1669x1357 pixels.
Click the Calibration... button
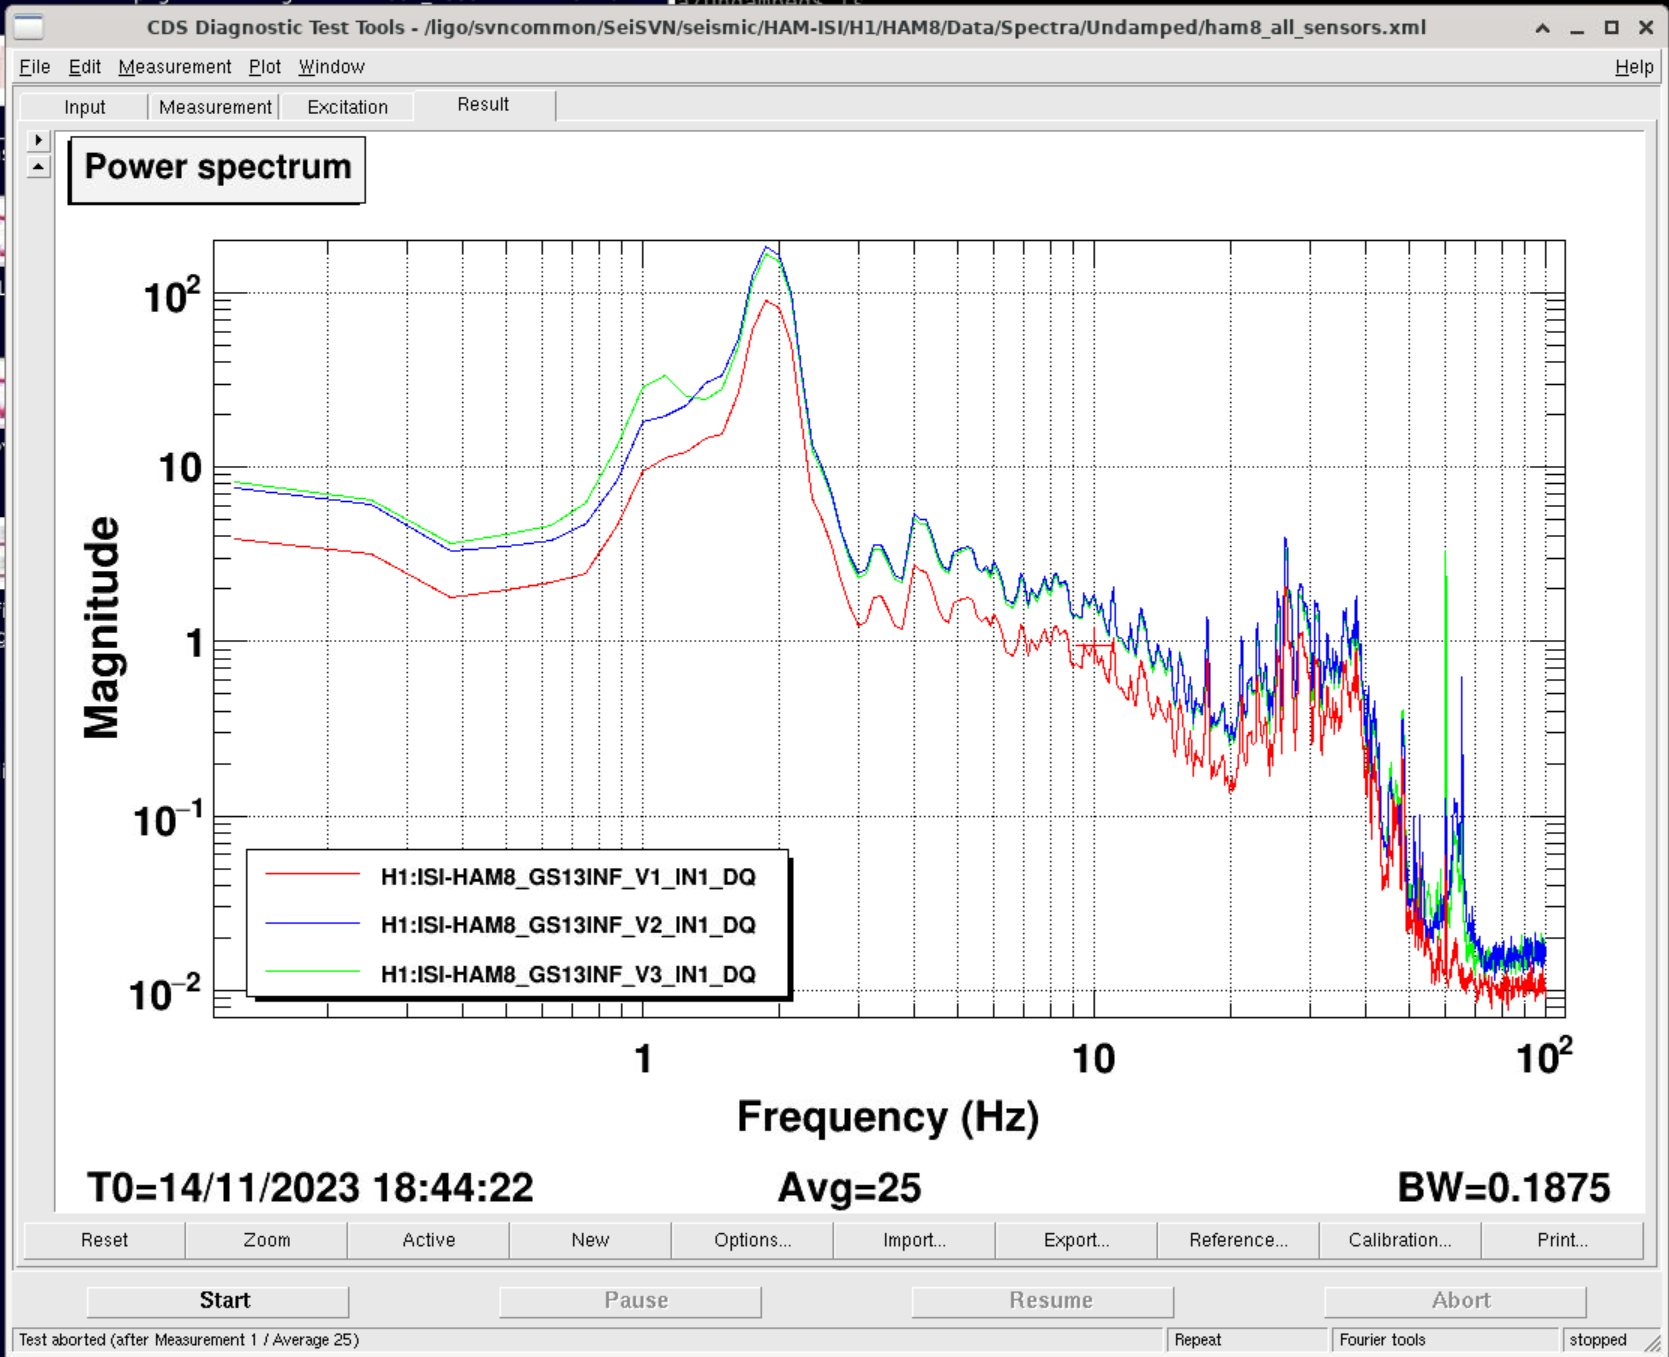(1399, 1240)
